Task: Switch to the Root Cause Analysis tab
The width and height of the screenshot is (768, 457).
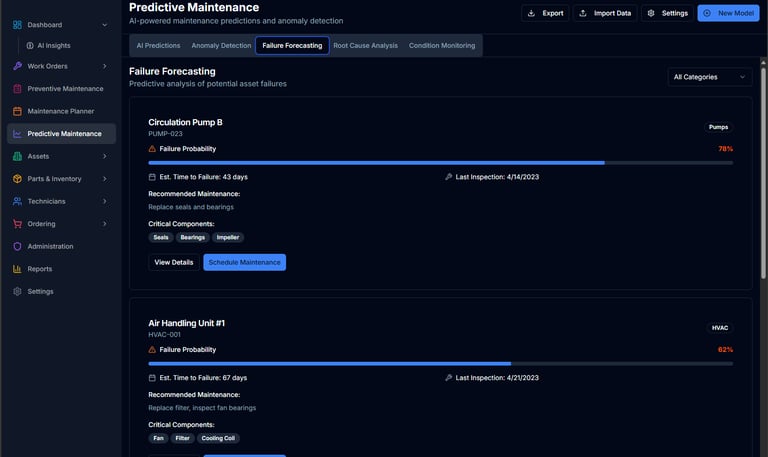Action: (365, 46)
